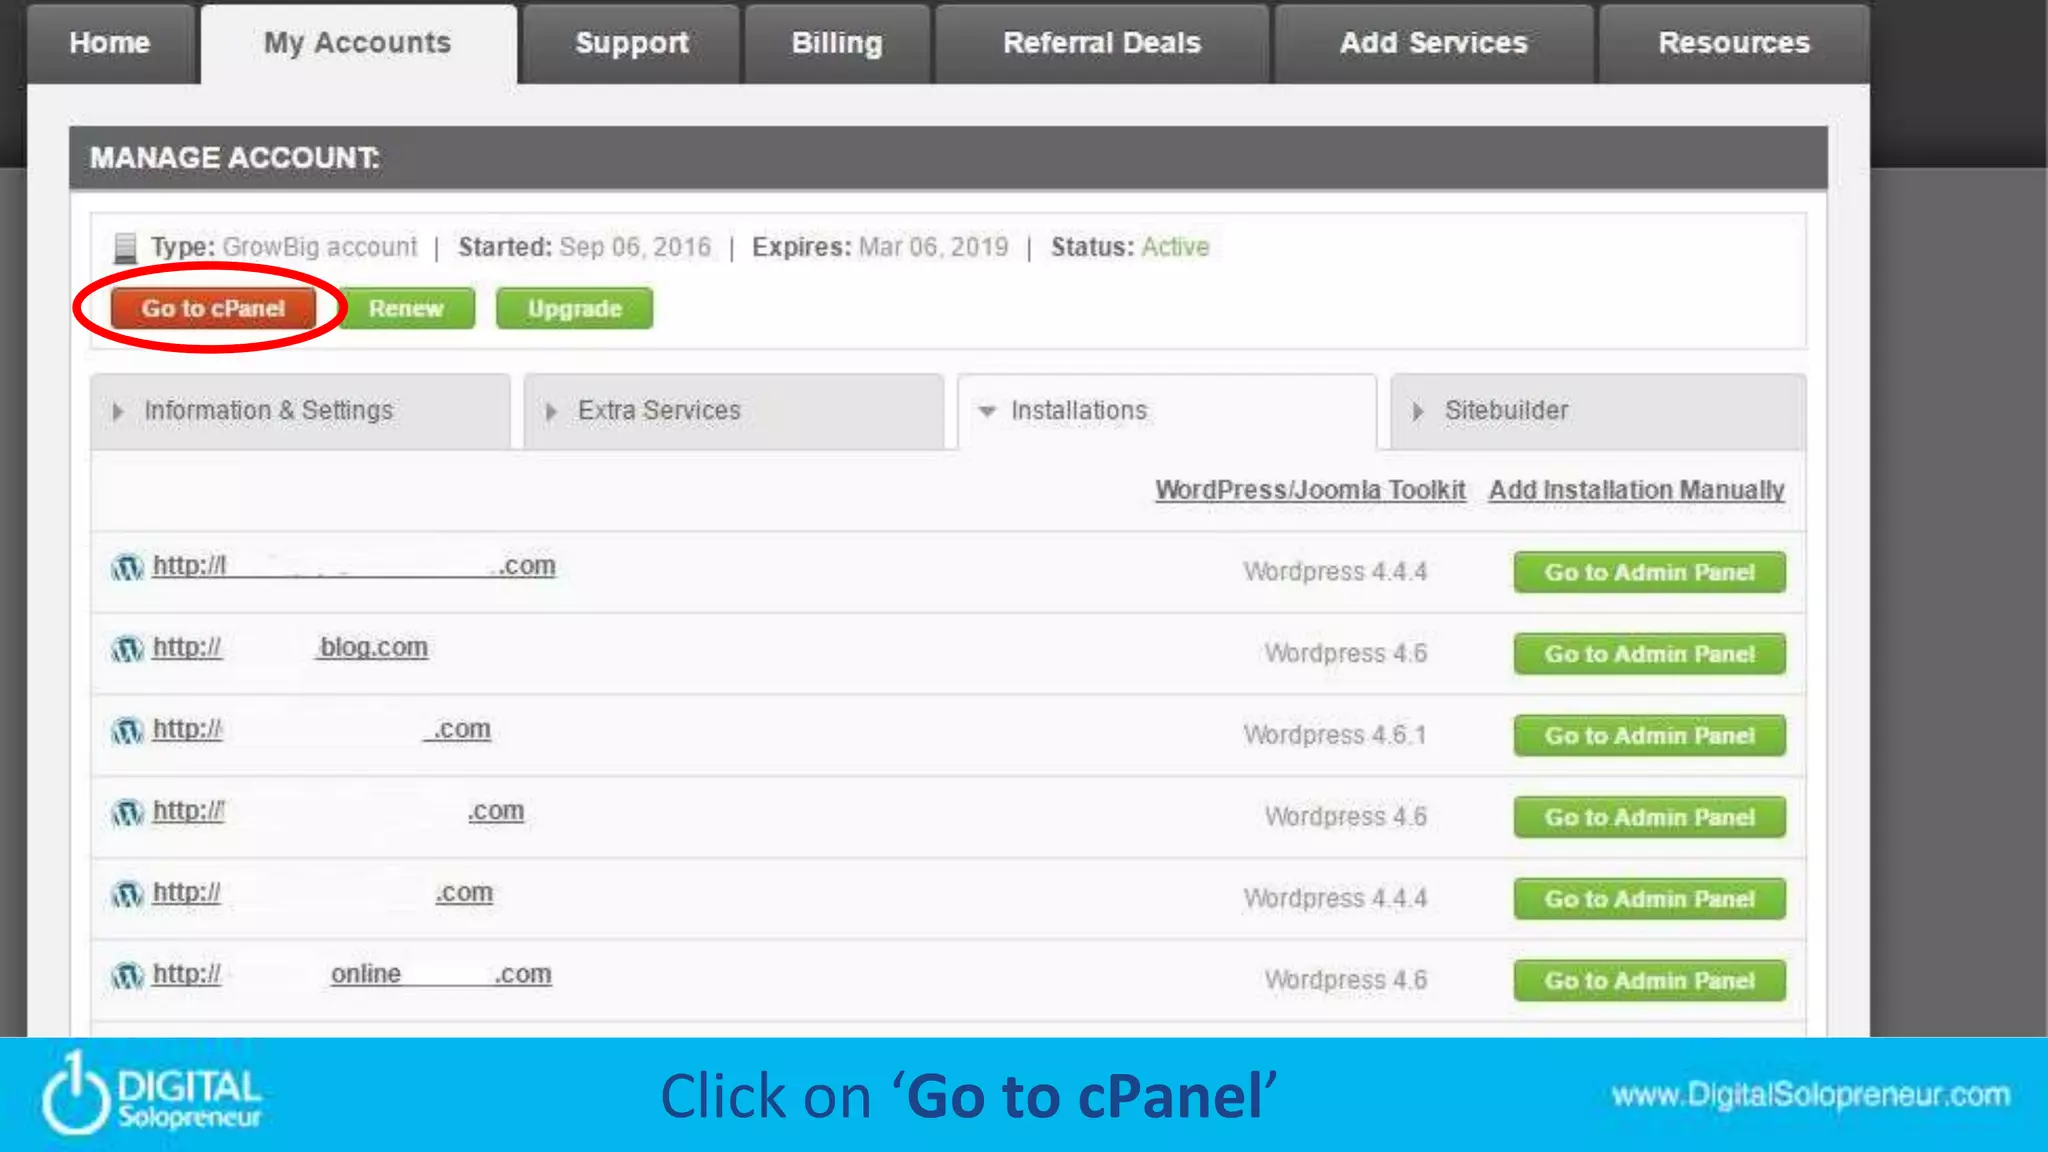Open the Billing tab

[x=837, y=43]
